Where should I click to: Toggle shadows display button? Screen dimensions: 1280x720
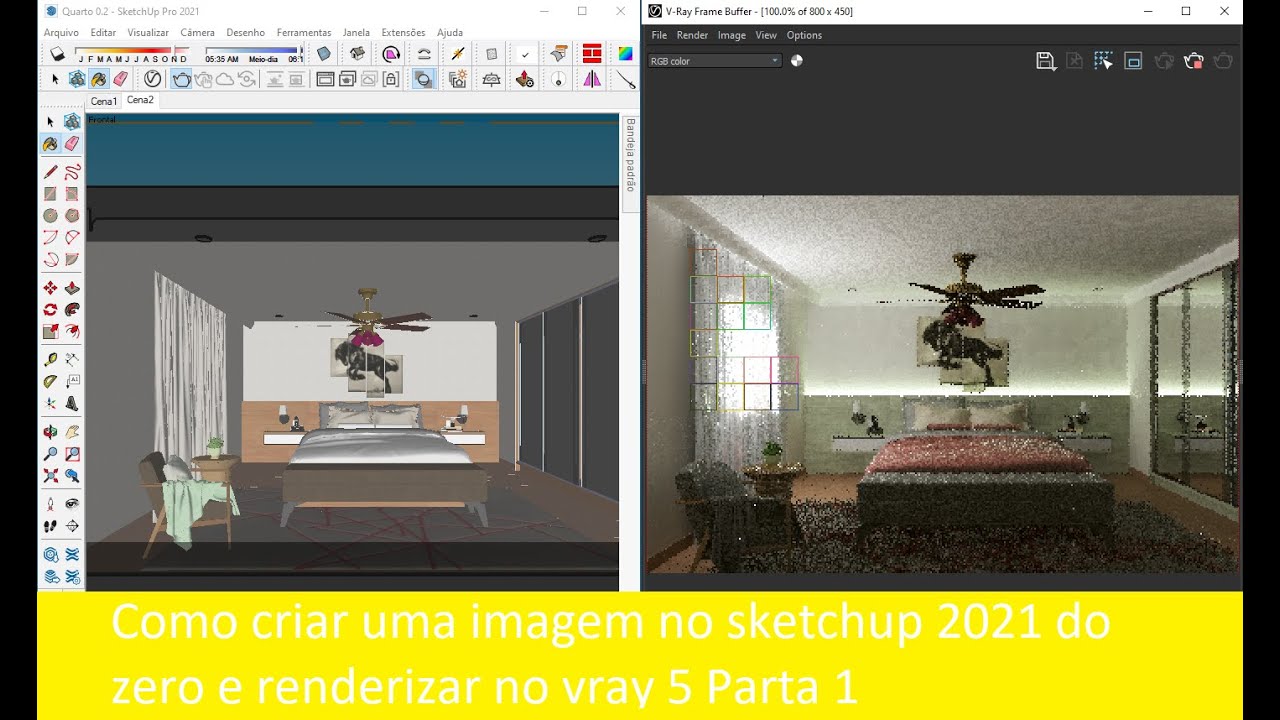coord(57,53)
